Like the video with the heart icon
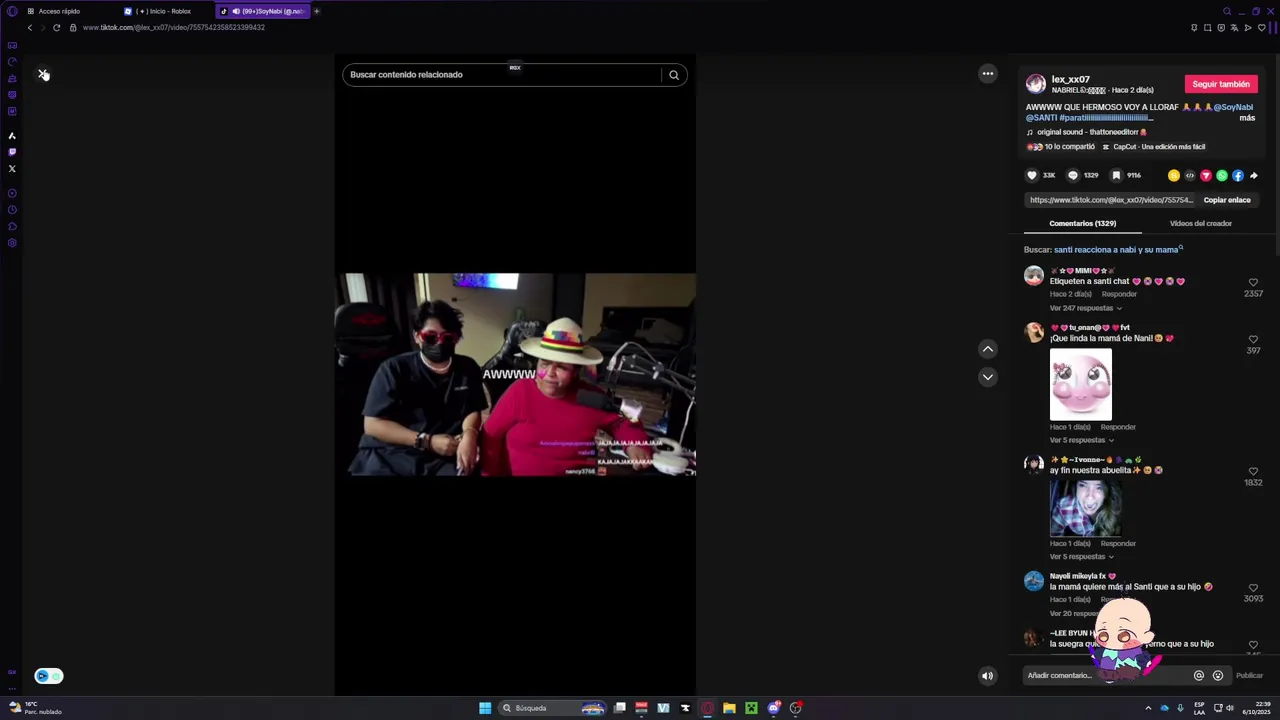 tap(1032, 175)
